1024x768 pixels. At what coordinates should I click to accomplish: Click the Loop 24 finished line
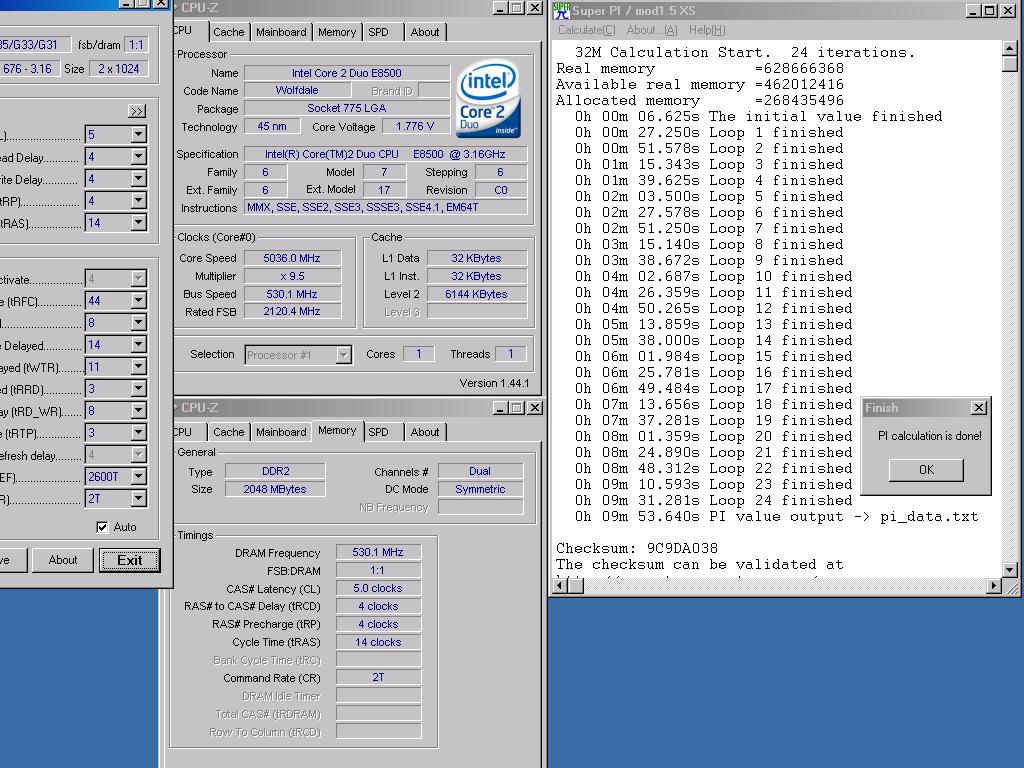(x=714, y=500)
